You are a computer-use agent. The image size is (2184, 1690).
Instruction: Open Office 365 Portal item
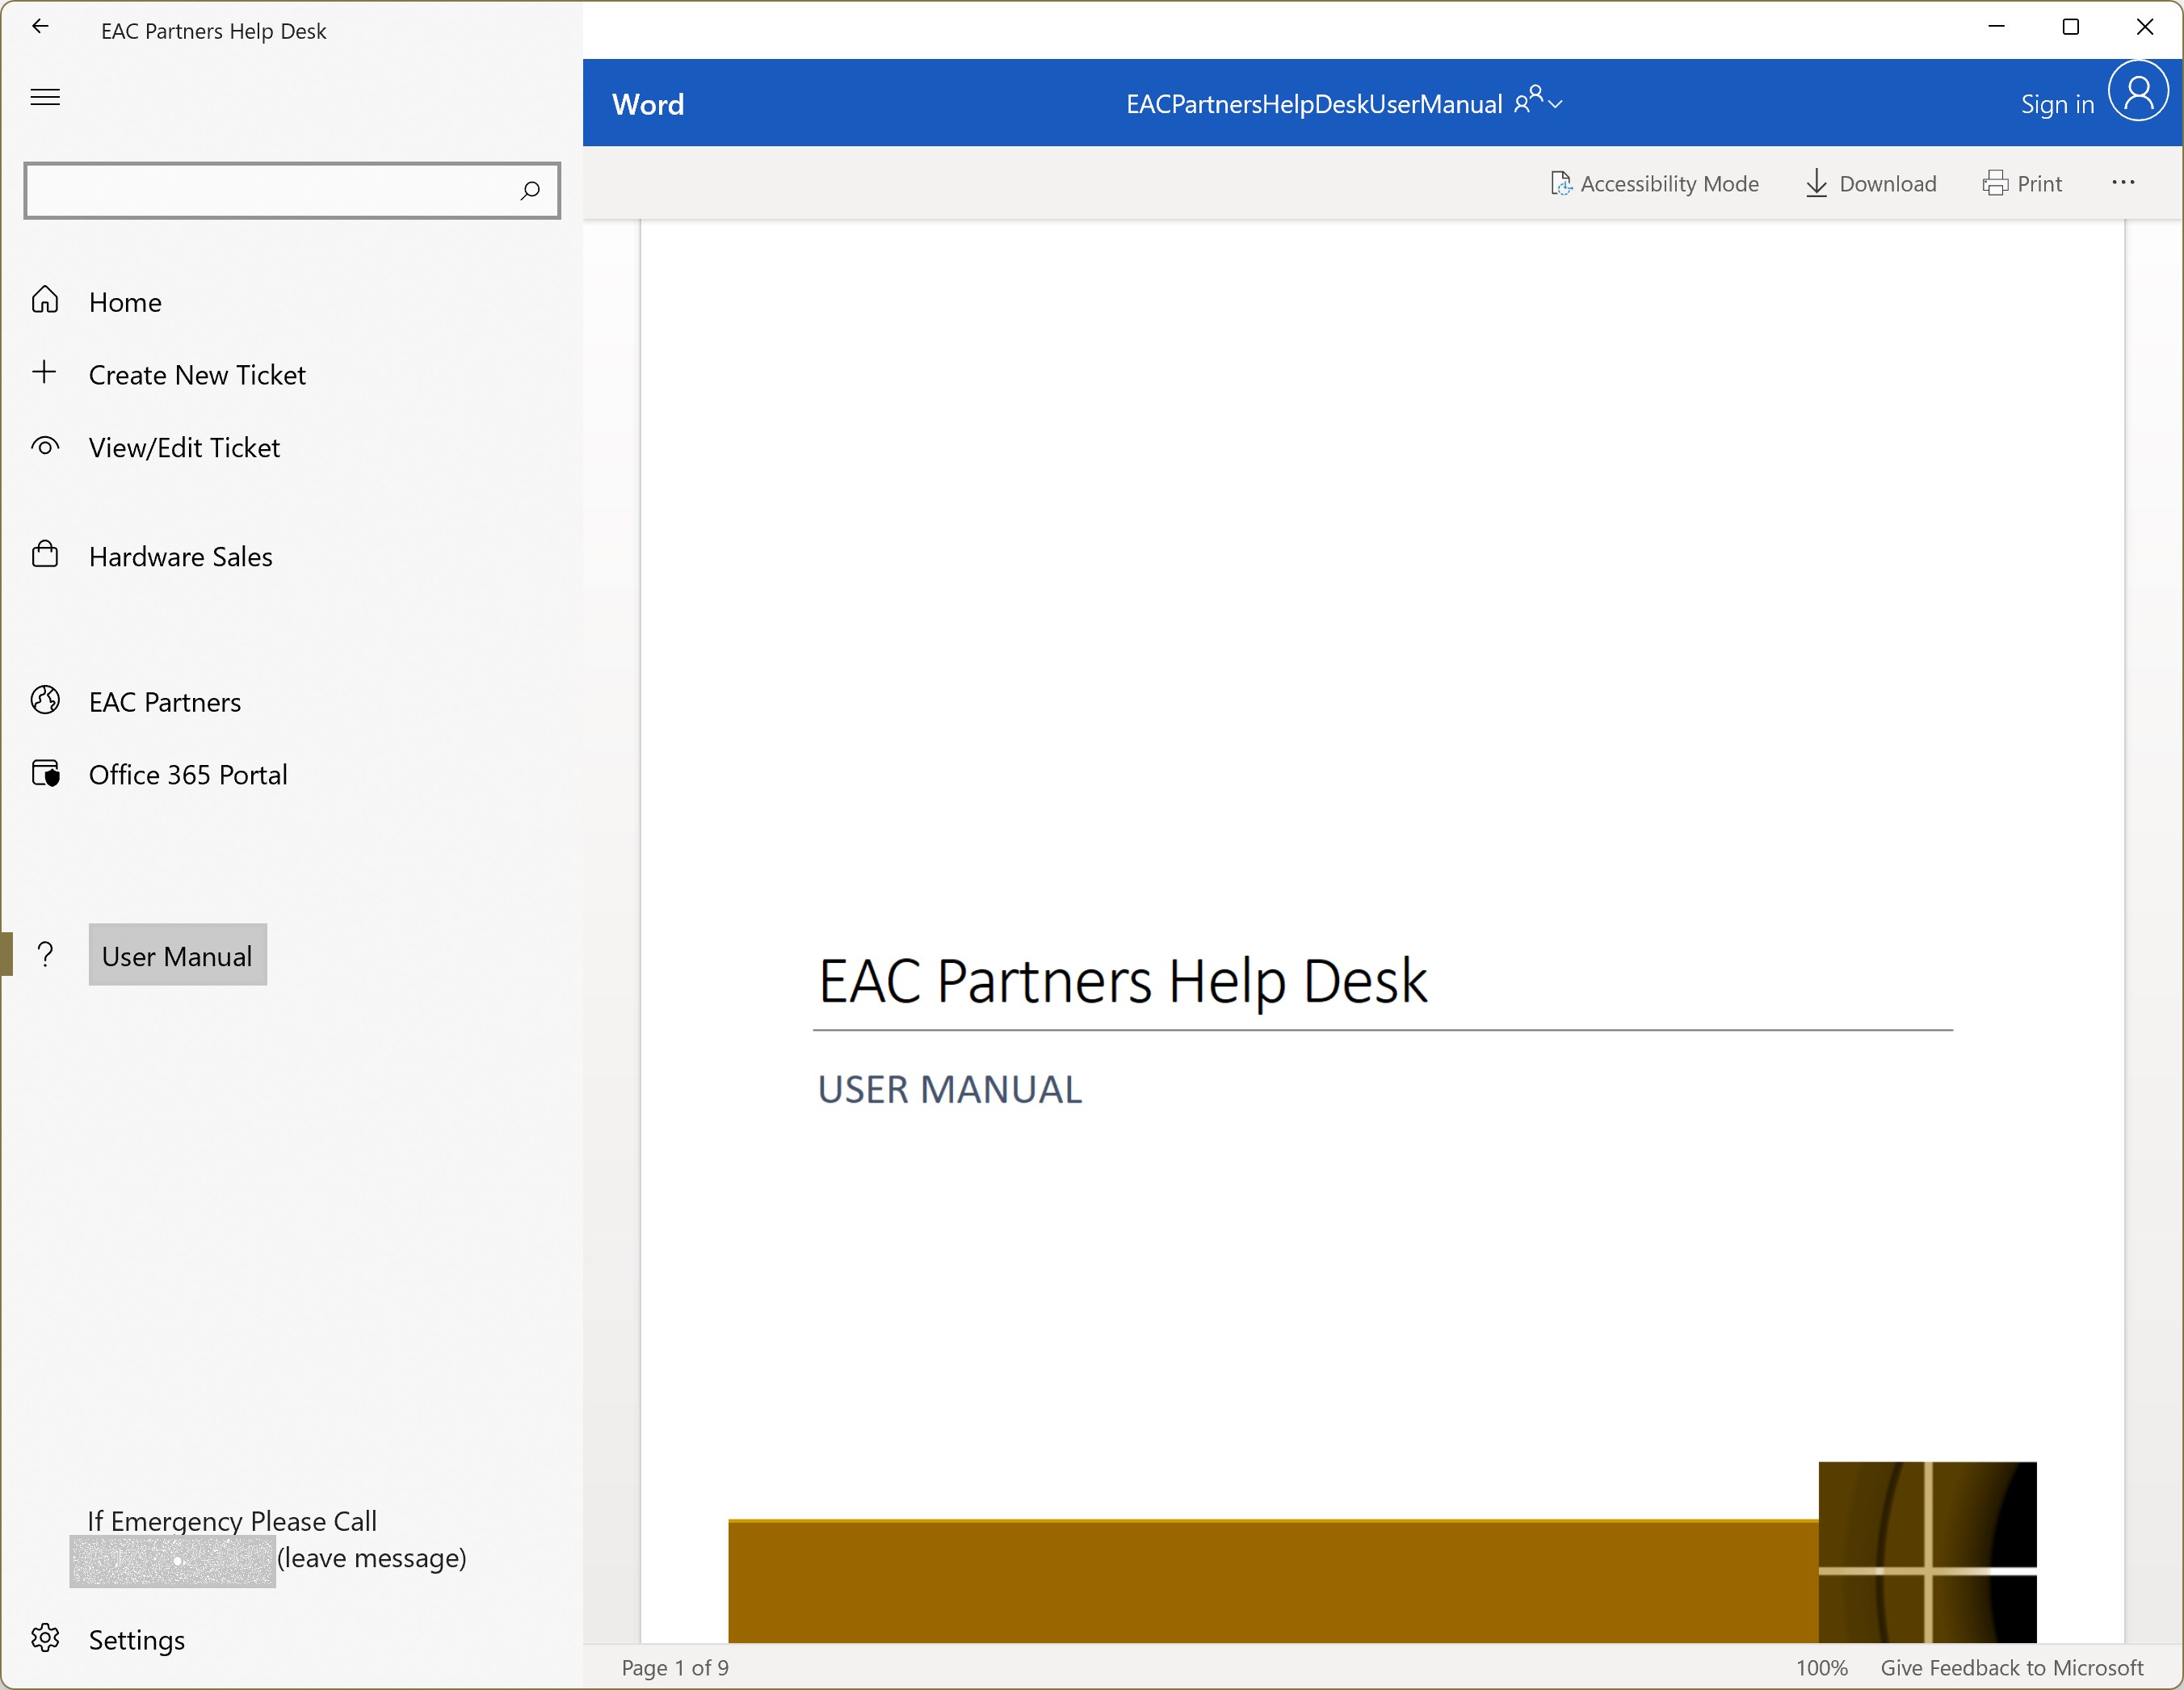(x=187, y=774)
